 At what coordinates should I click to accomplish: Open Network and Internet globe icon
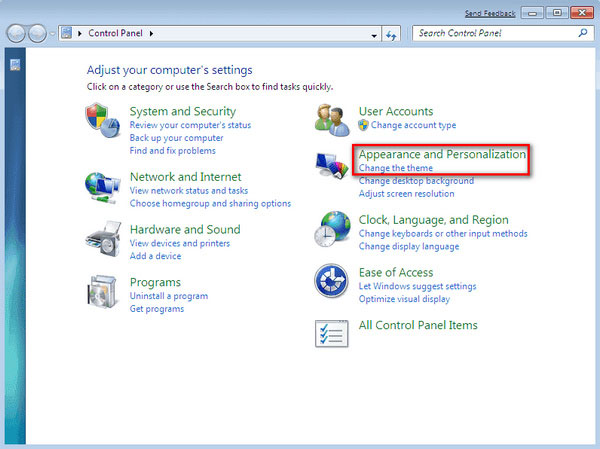point(103,188)
